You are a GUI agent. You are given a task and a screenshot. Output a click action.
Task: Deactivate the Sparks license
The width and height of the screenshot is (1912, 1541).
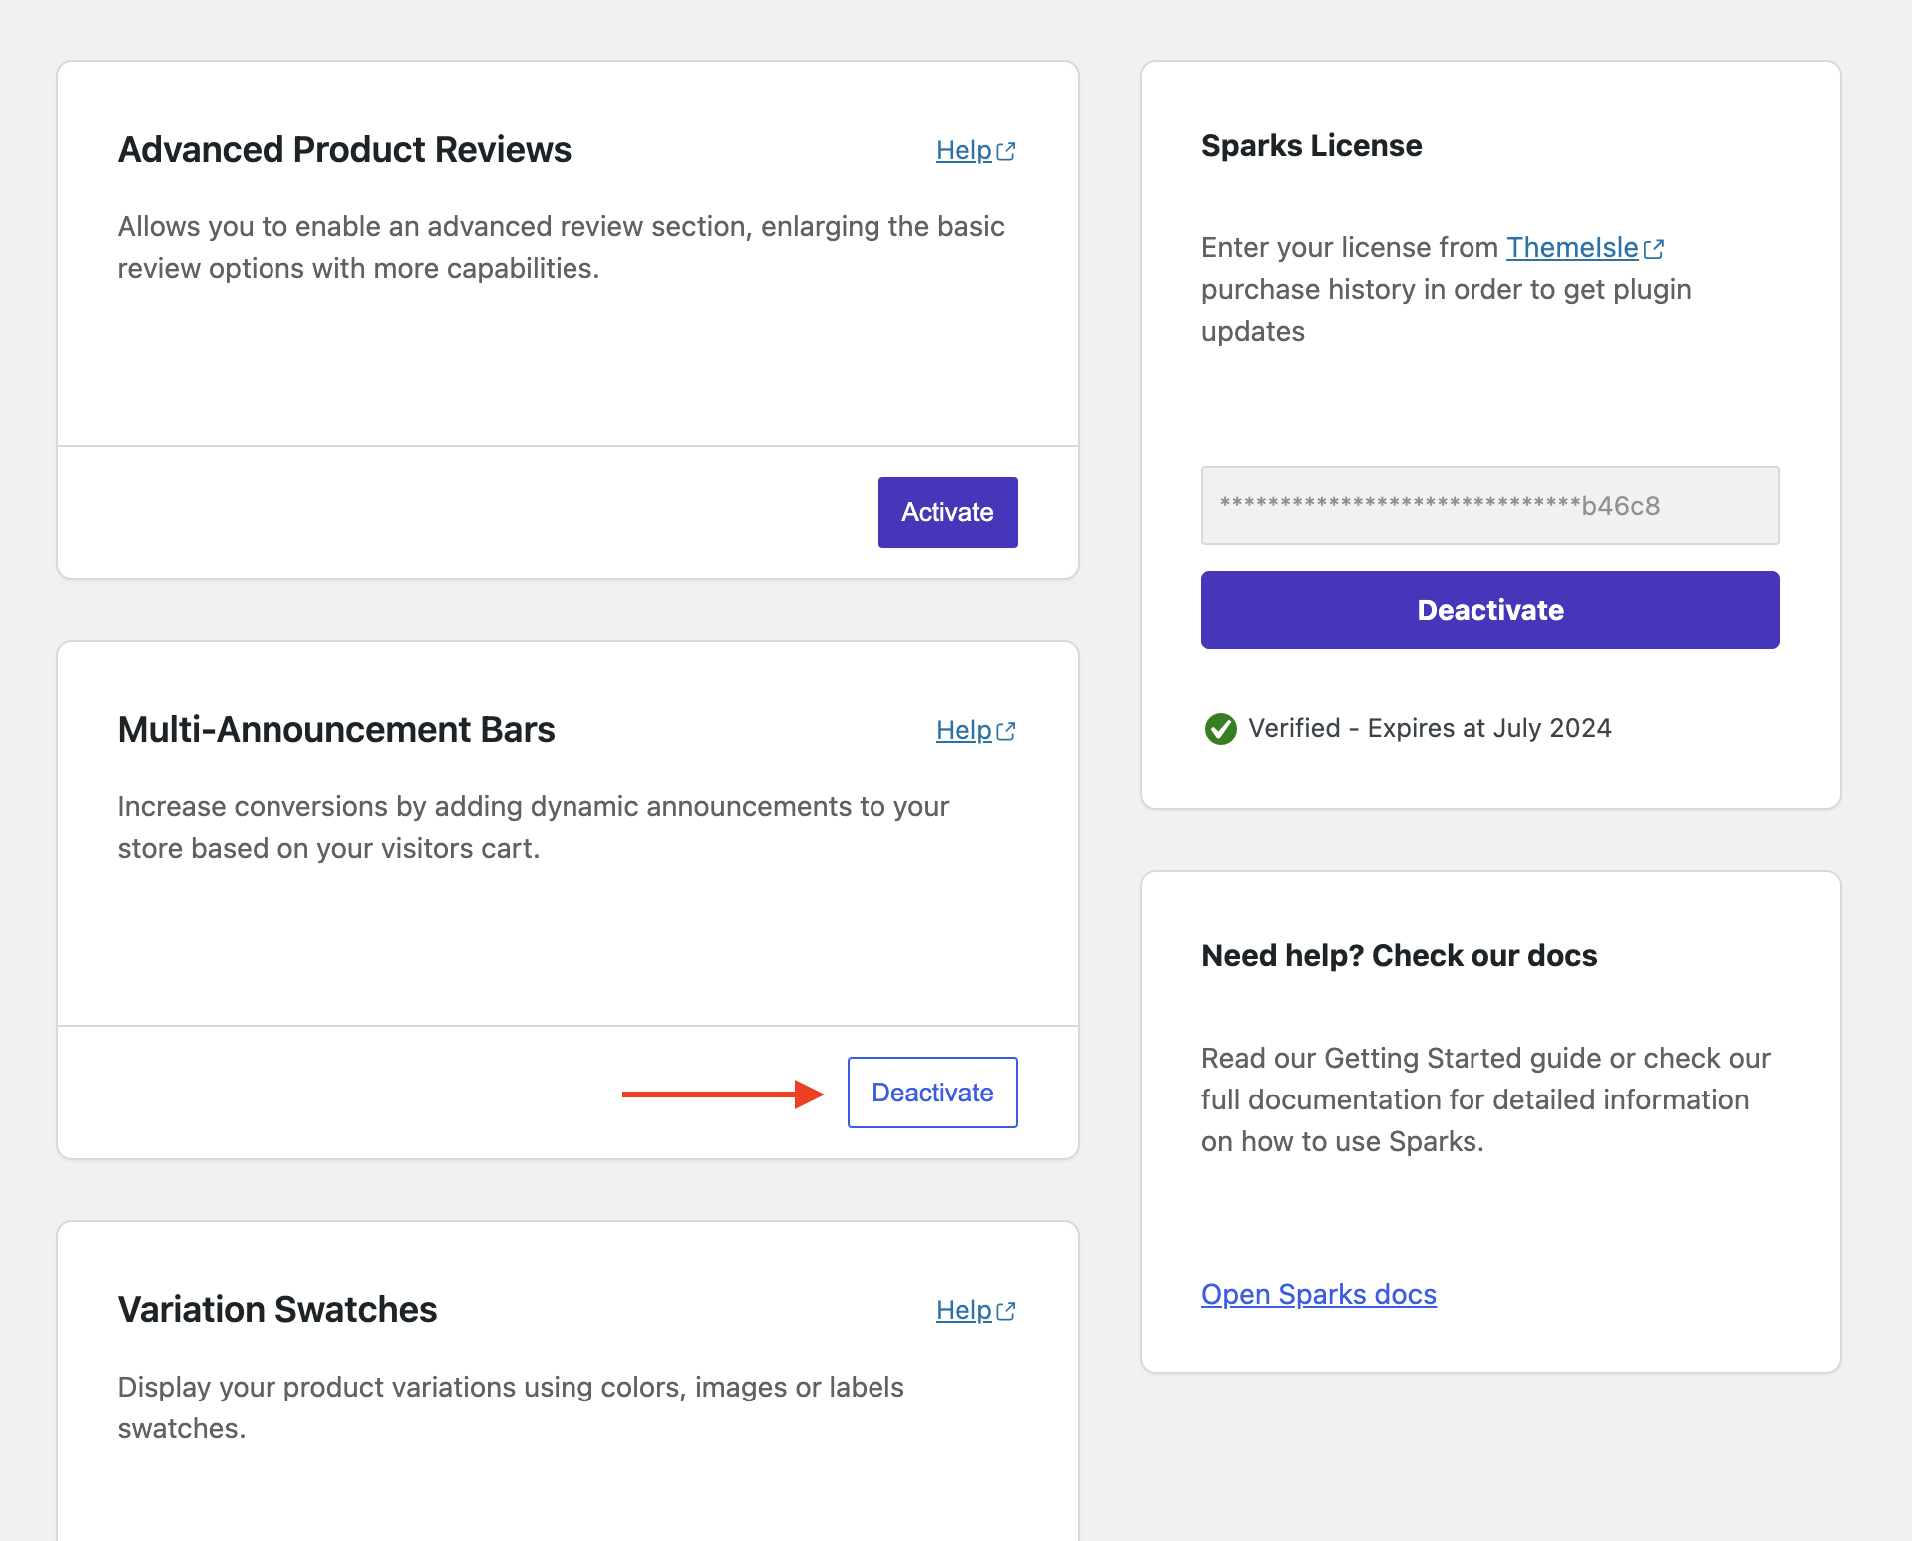tap(1490, 610)
